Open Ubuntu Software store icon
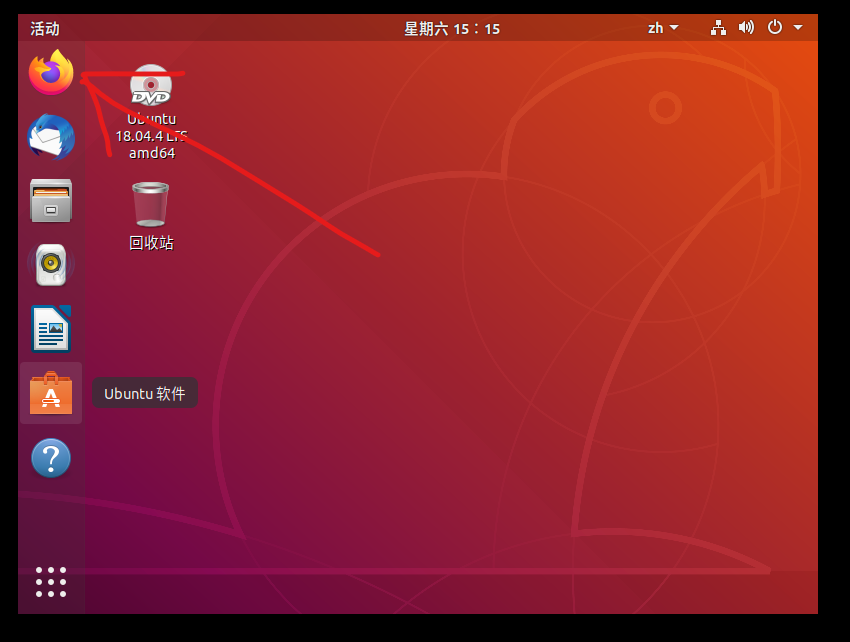 point(51,393)
